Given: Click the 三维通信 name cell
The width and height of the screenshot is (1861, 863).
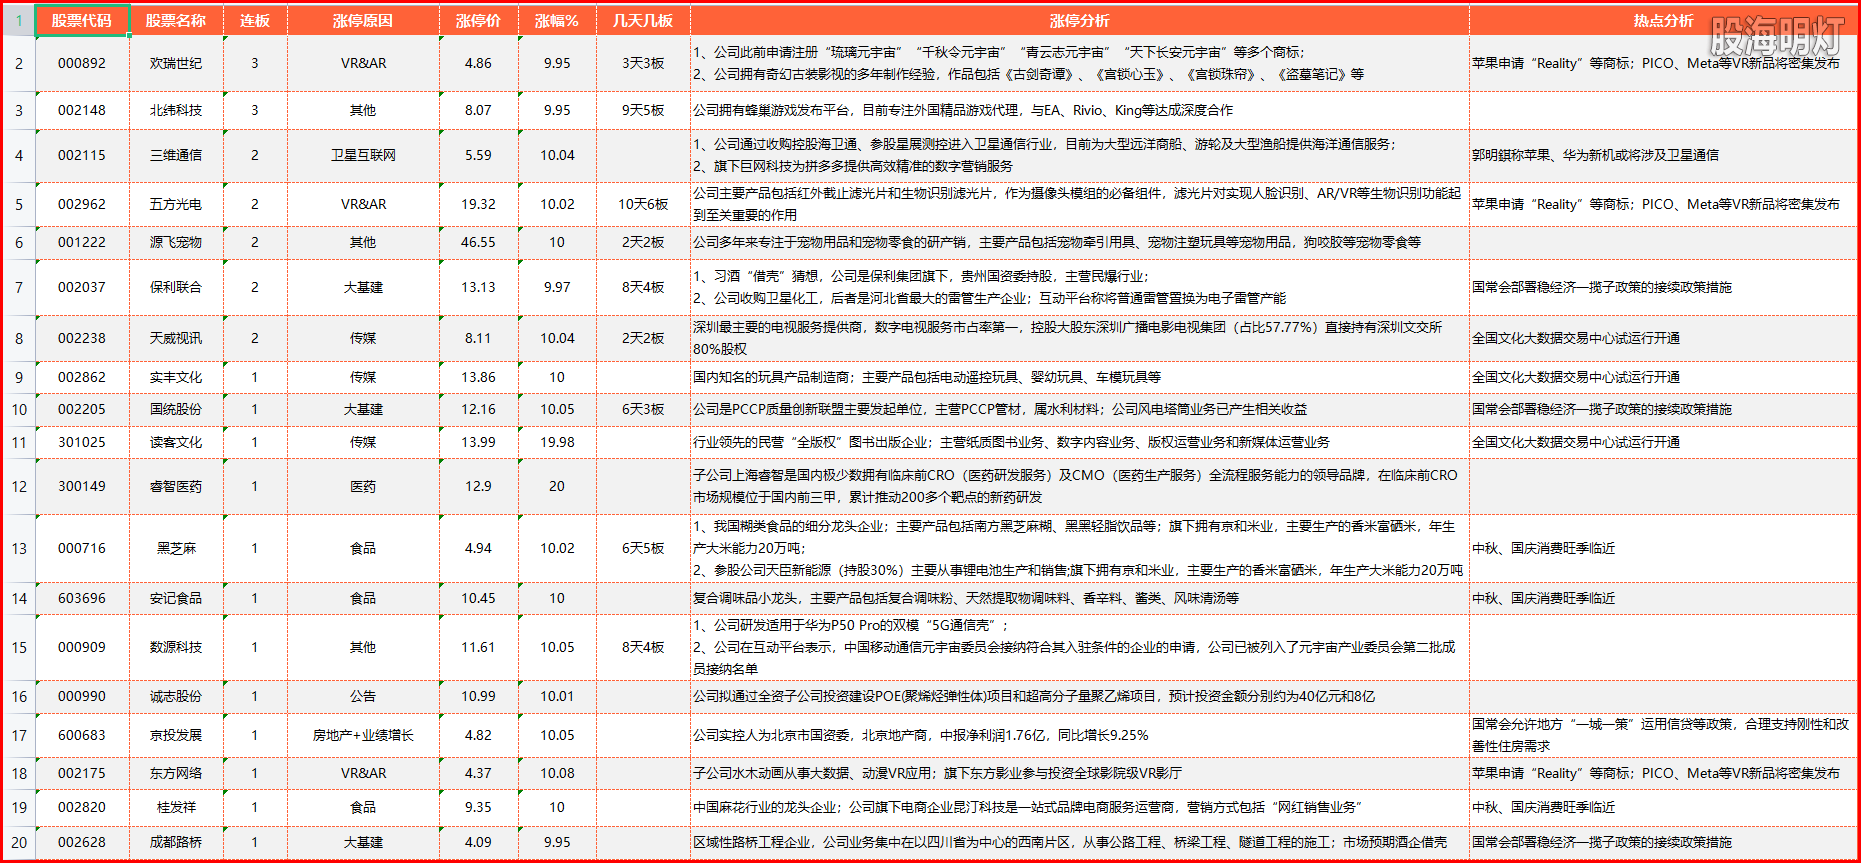Looking at the screenshot, I should coord(176,155).
